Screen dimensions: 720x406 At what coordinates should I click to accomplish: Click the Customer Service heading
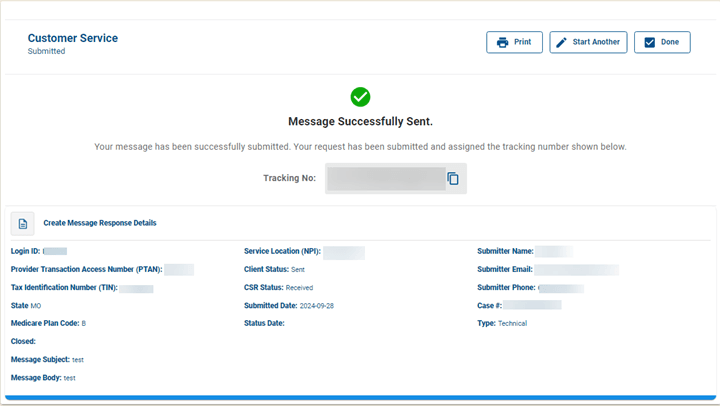pyautogui.click(x=73, y=38)
